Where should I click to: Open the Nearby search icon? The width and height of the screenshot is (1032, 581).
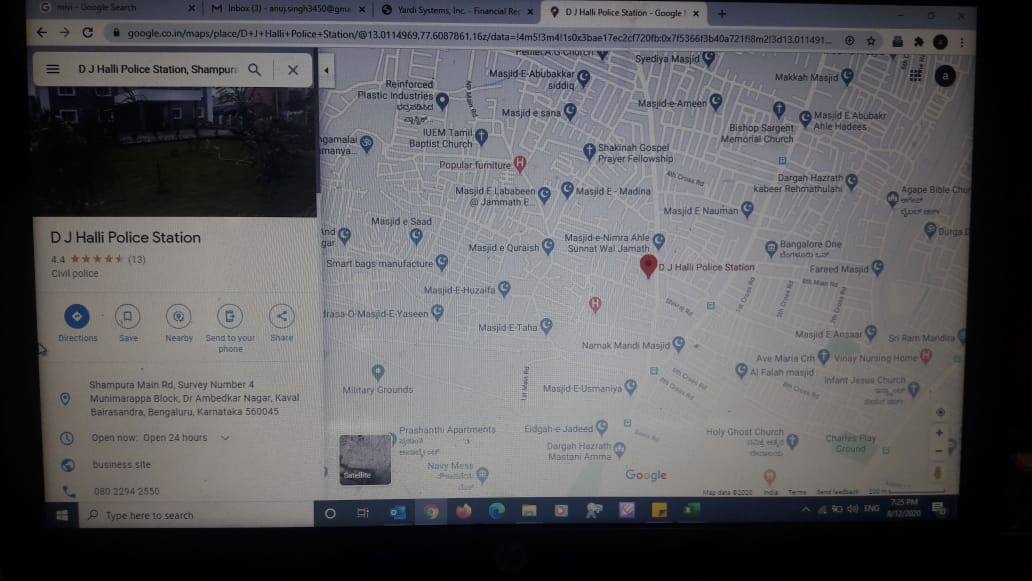pos(178,316)
